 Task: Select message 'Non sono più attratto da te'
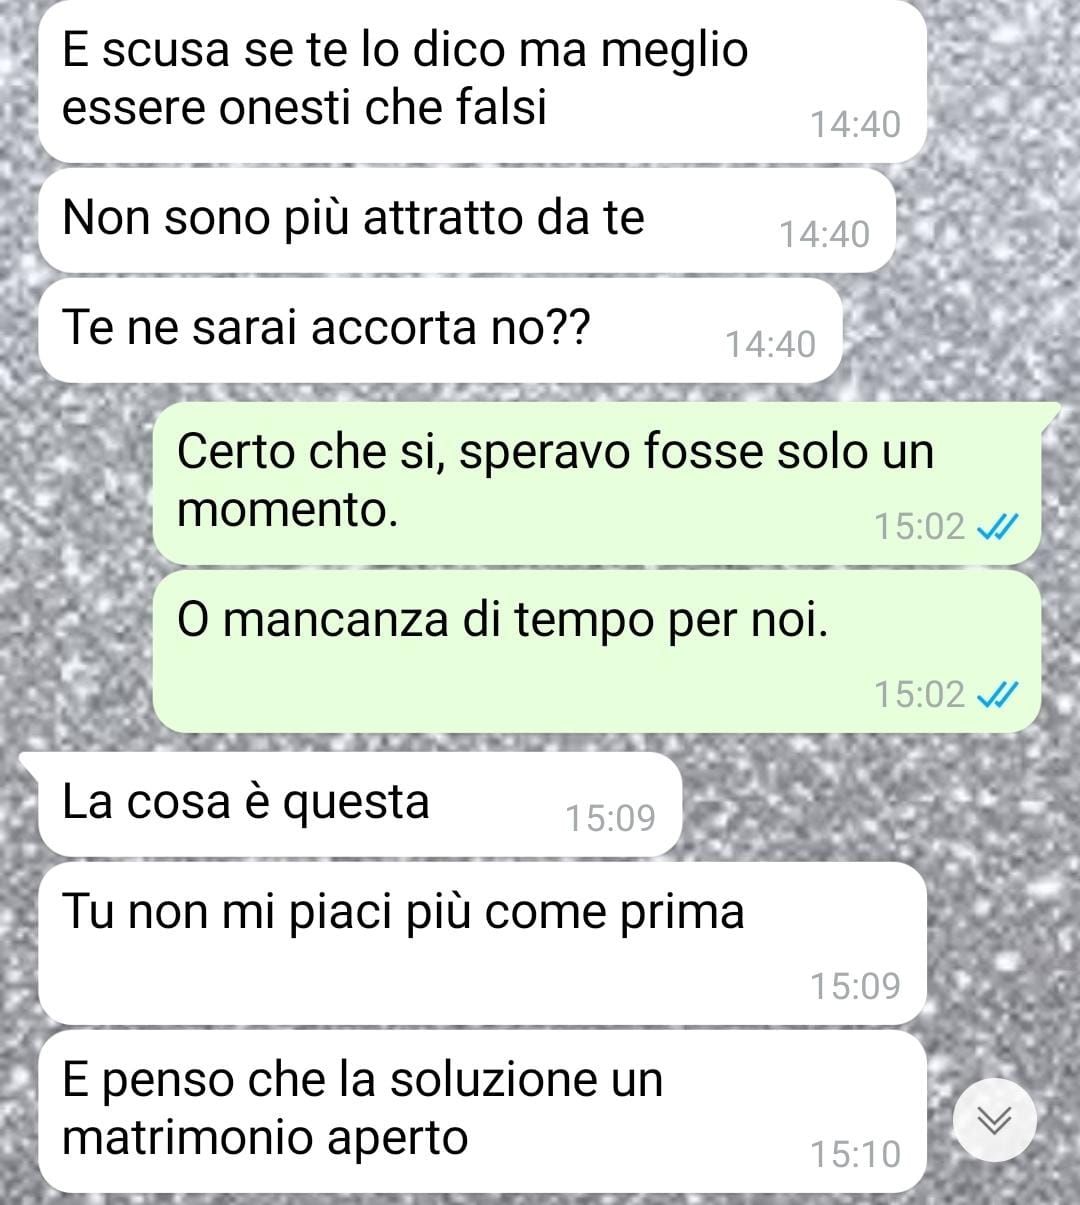click(x=466, y=220)
